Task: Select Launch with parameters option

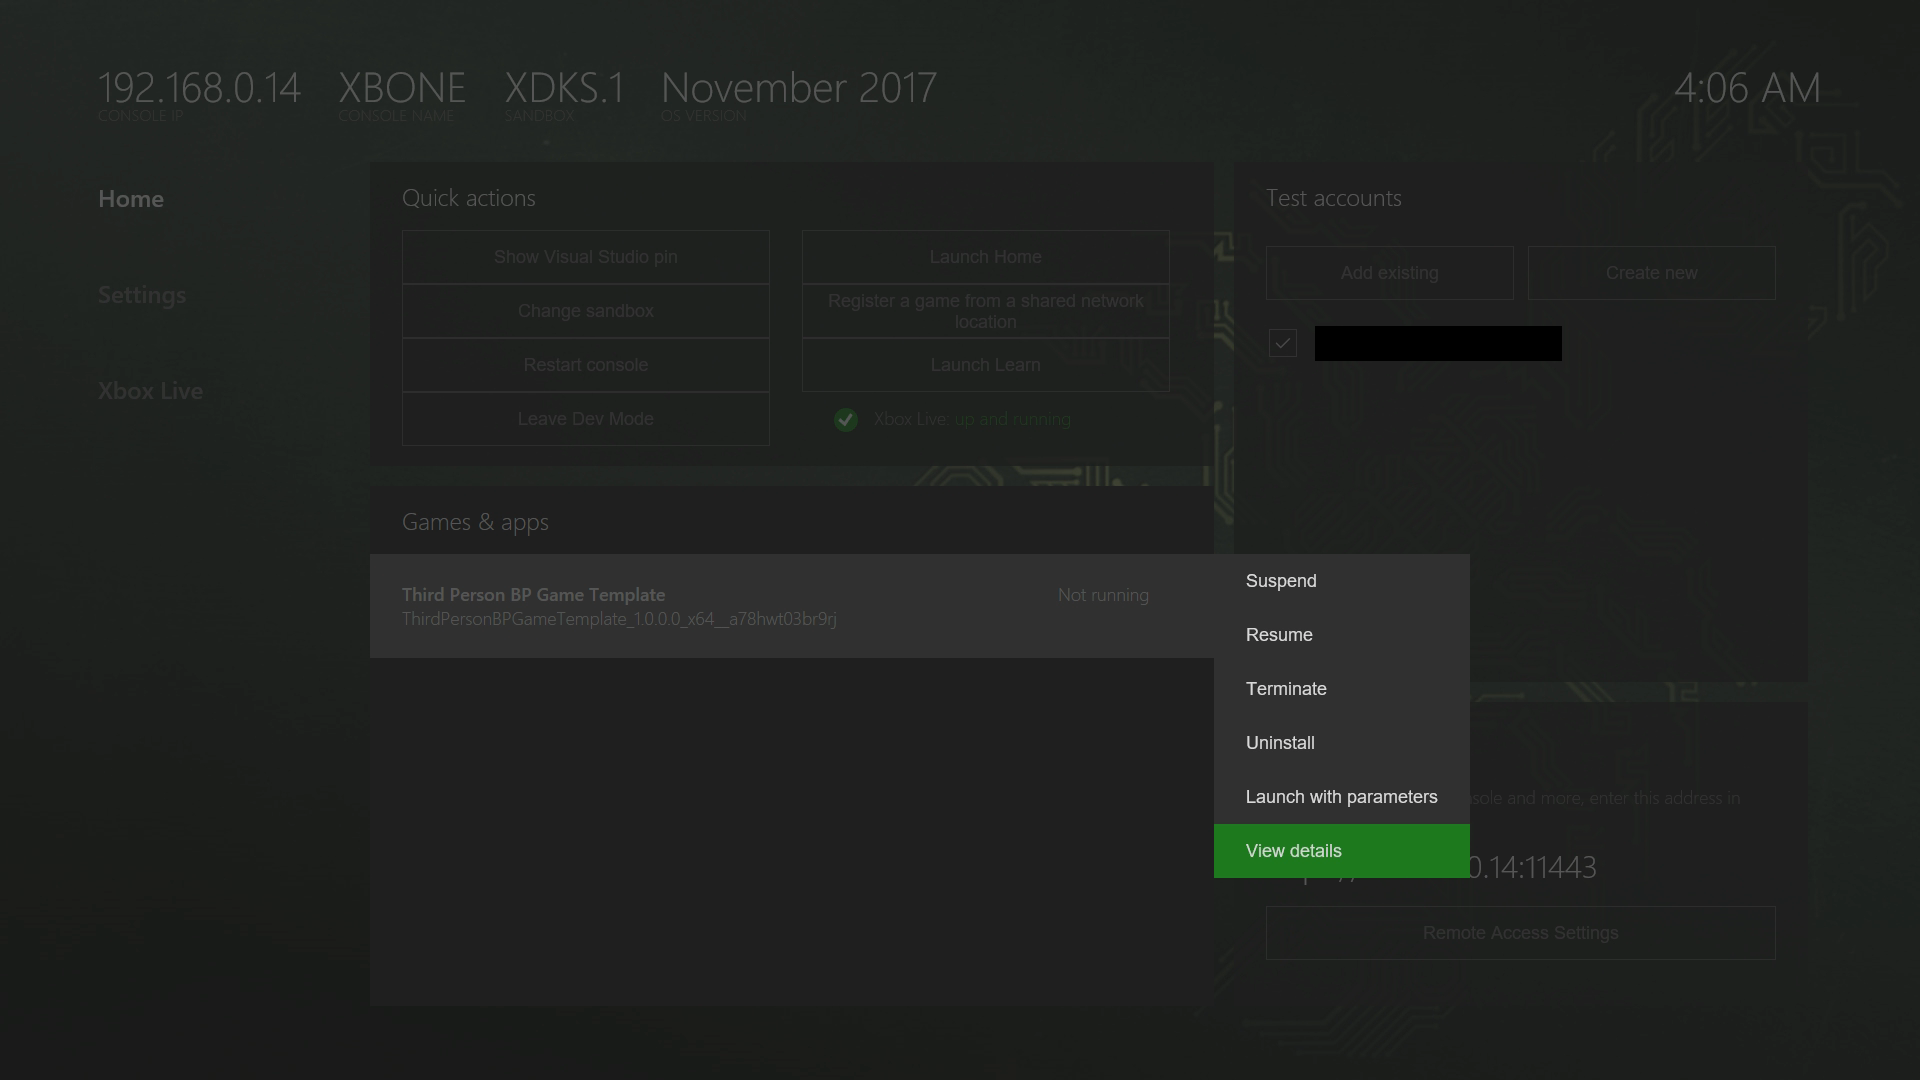Action: click(1341, 797)
